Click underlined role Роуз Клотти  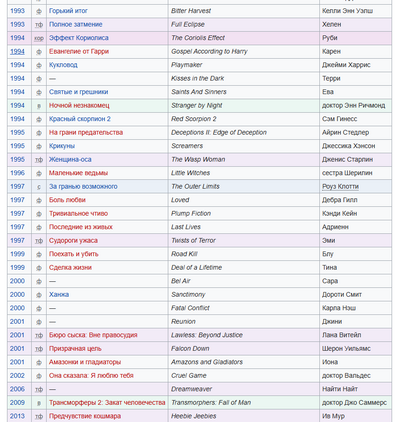click(340, 186)
